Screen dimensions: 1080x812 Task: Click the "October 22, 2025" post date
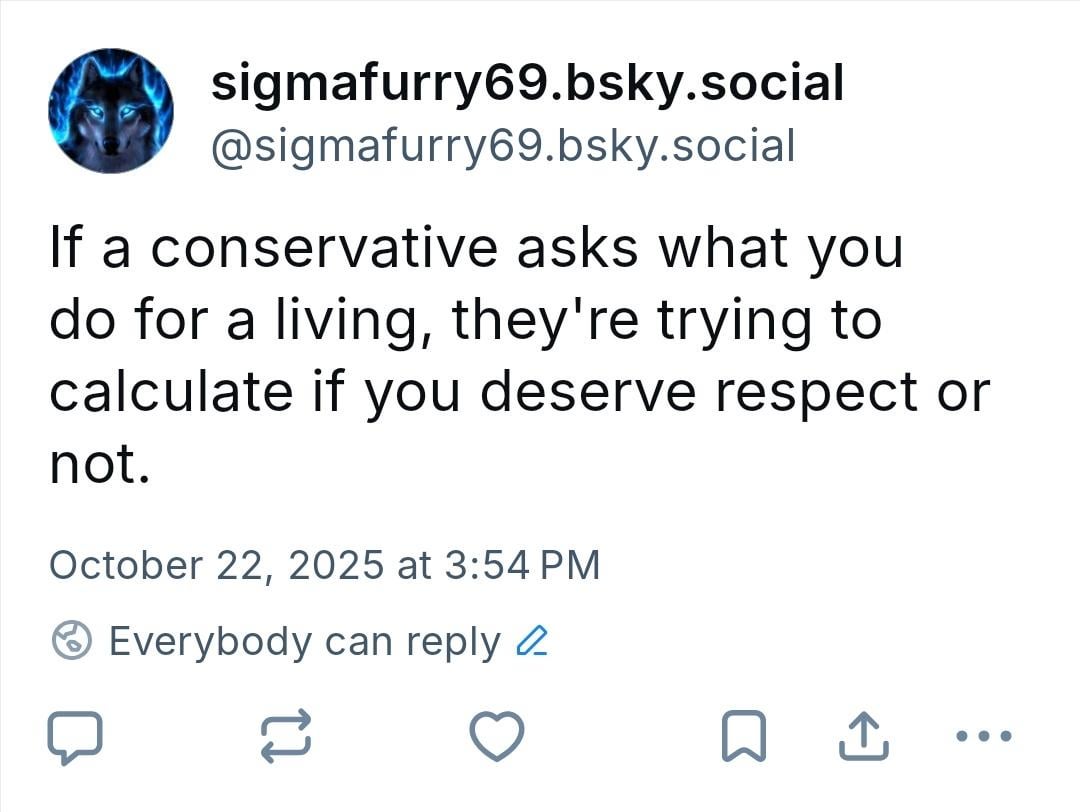point(216,565)
